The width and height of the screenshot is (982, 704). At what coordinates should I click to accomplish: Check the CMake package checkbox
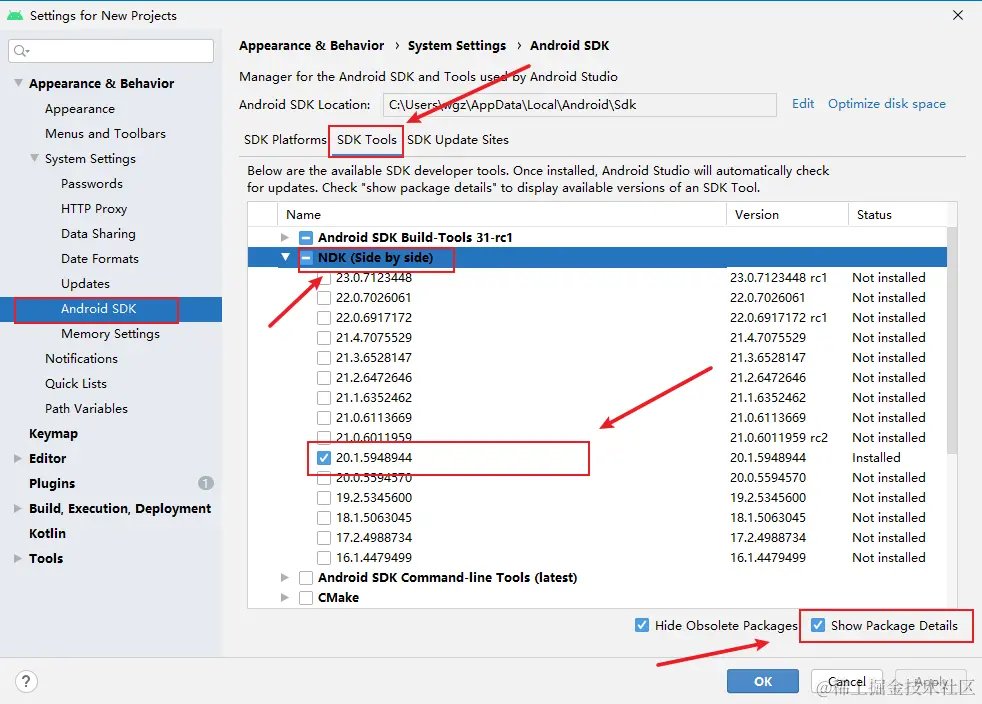(x=306, y=598)
